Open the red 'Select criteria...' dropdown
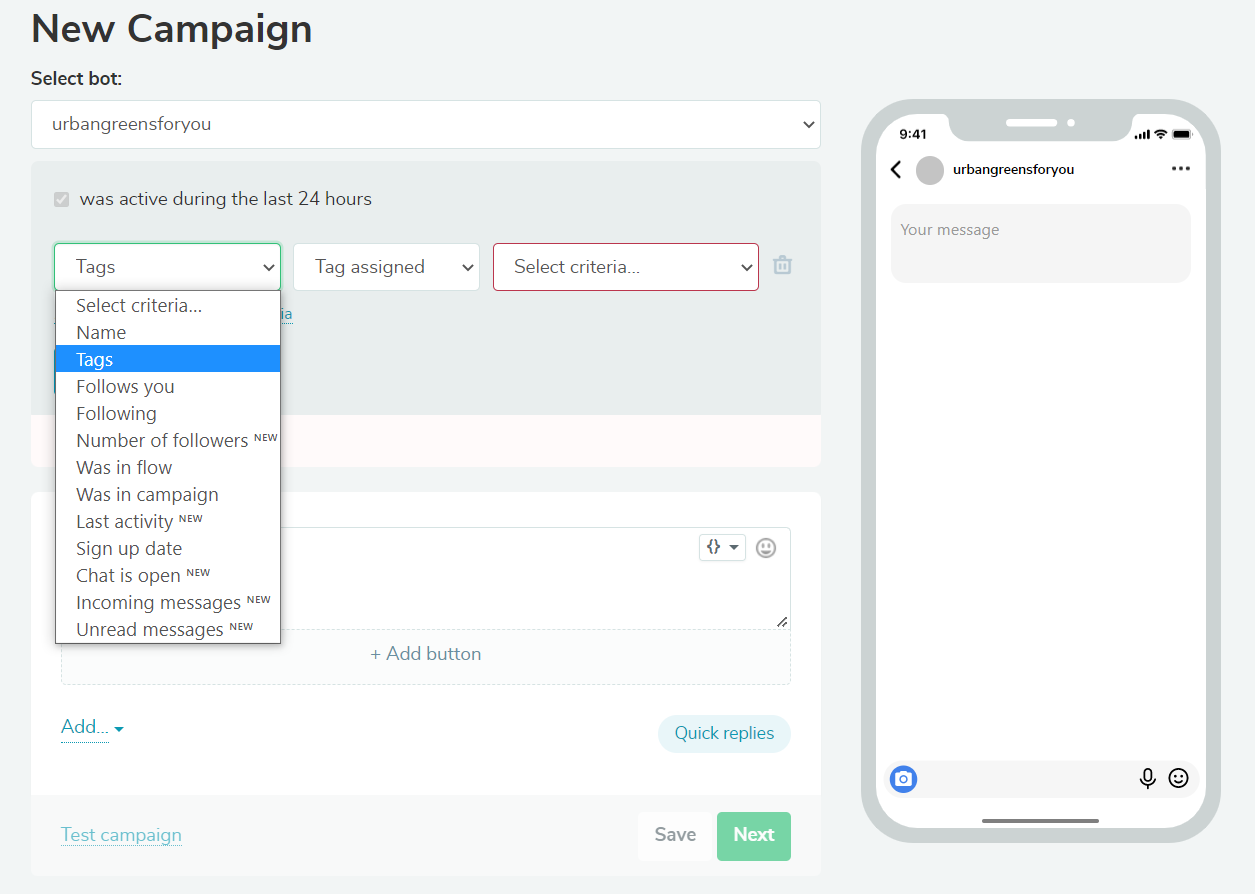Screen dimensions: 1255x894 click(625, 267)
